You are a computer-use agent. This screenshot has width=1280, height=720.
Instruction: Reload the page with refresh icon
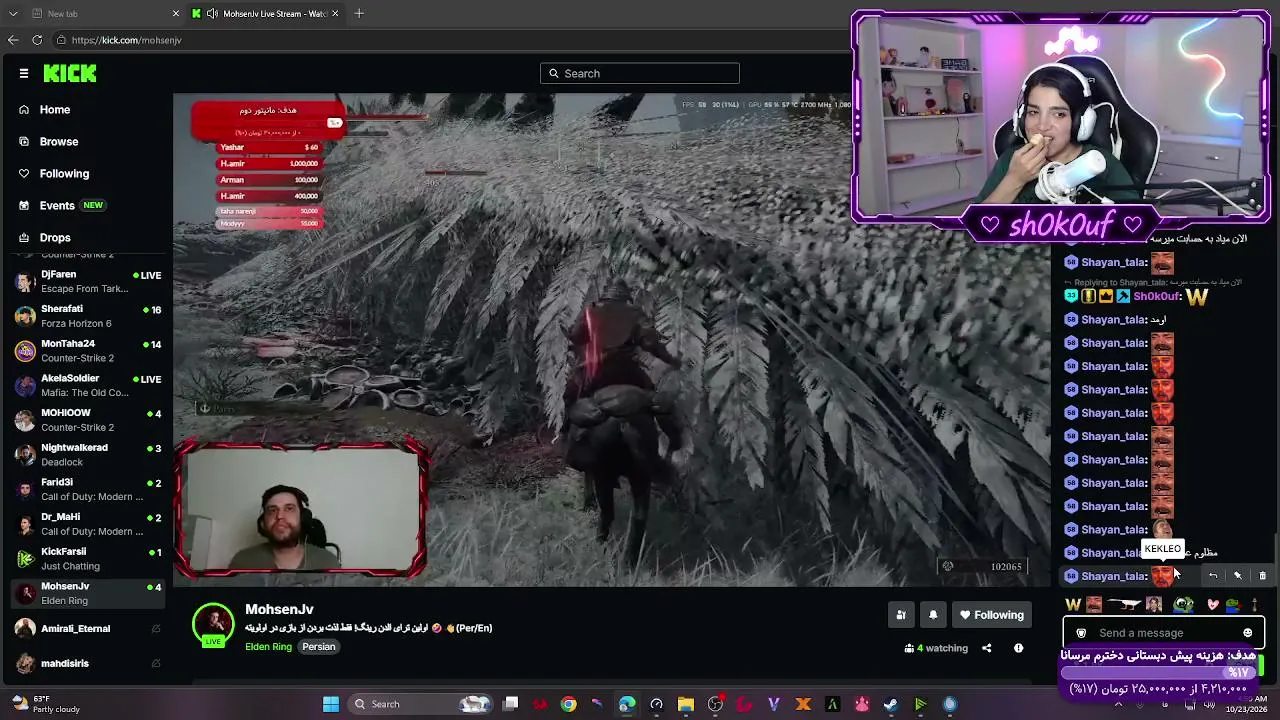tap(37, 40)
